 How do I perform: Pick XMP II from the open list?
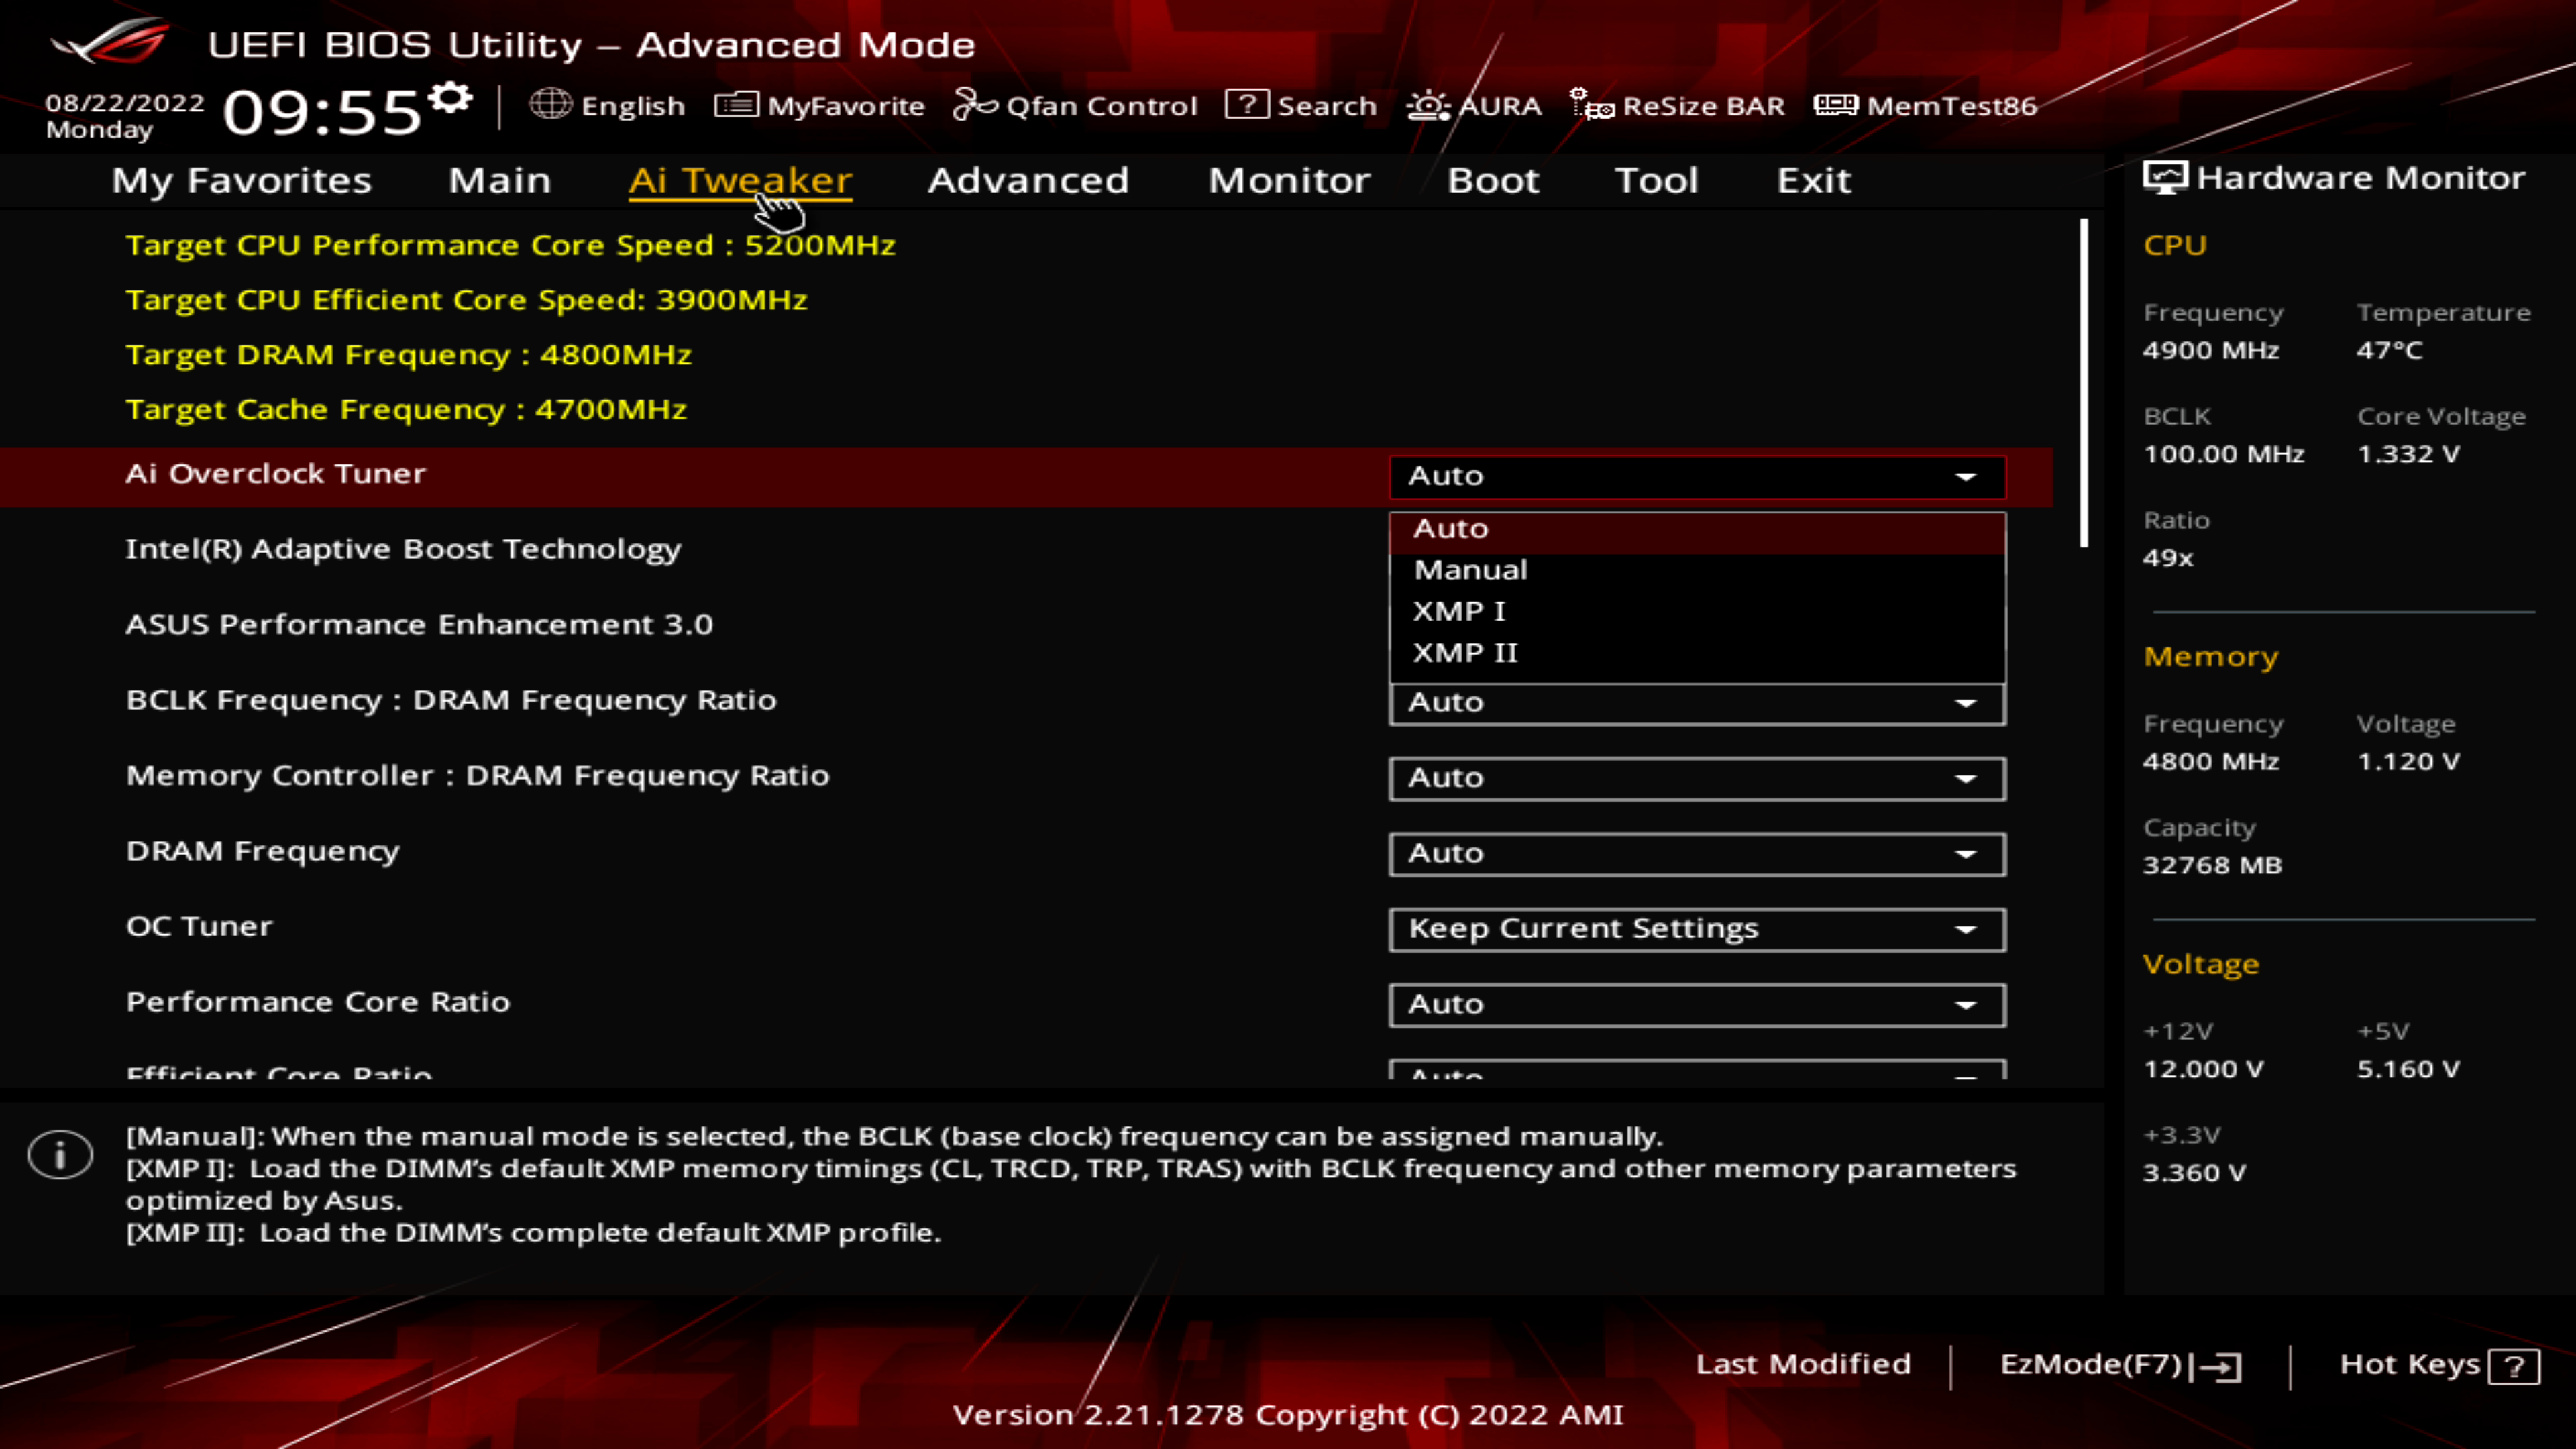point(1465,653)
